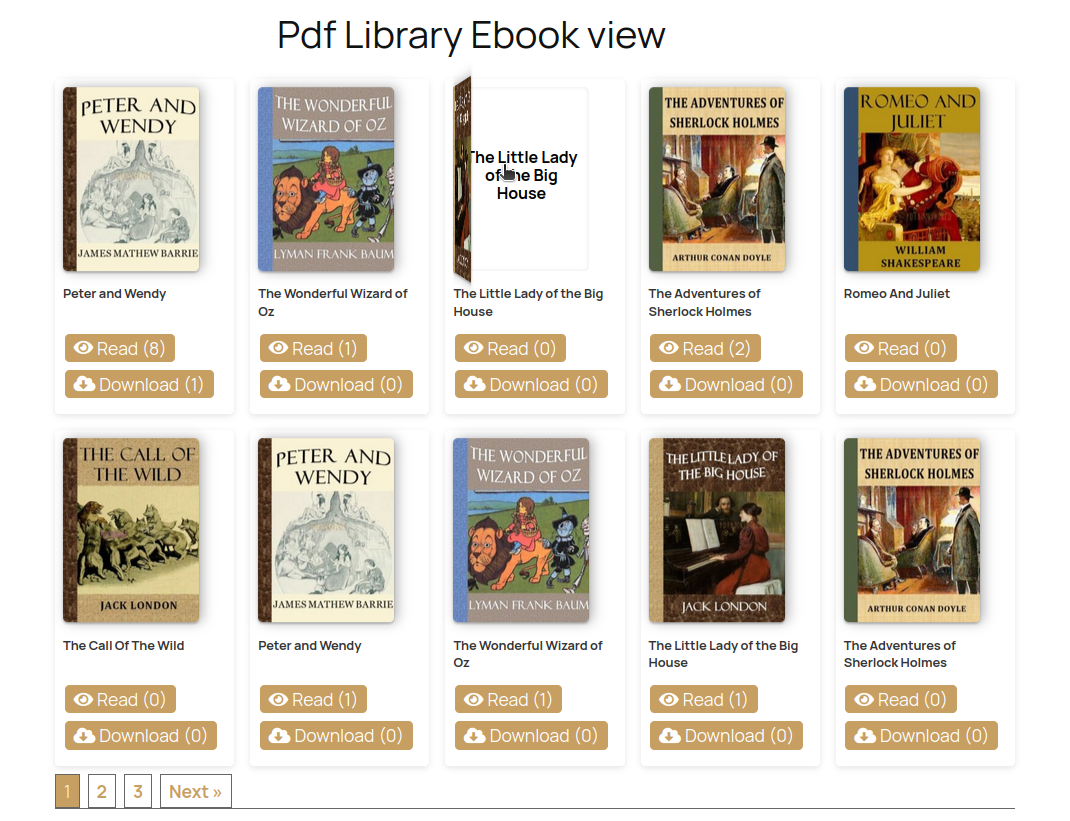Screen dimensions: 1070x821
Task: Open the Romeo and Juliet cover image
Action: pos(912,179)
